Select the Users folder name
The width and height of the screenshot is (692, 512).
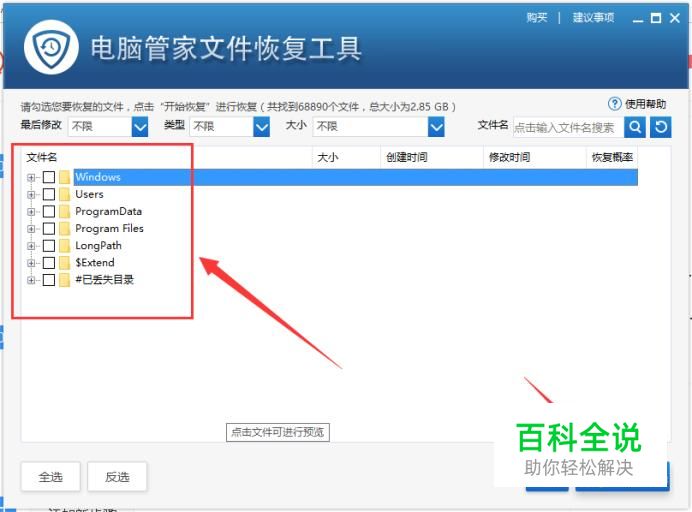click(89, 194)
